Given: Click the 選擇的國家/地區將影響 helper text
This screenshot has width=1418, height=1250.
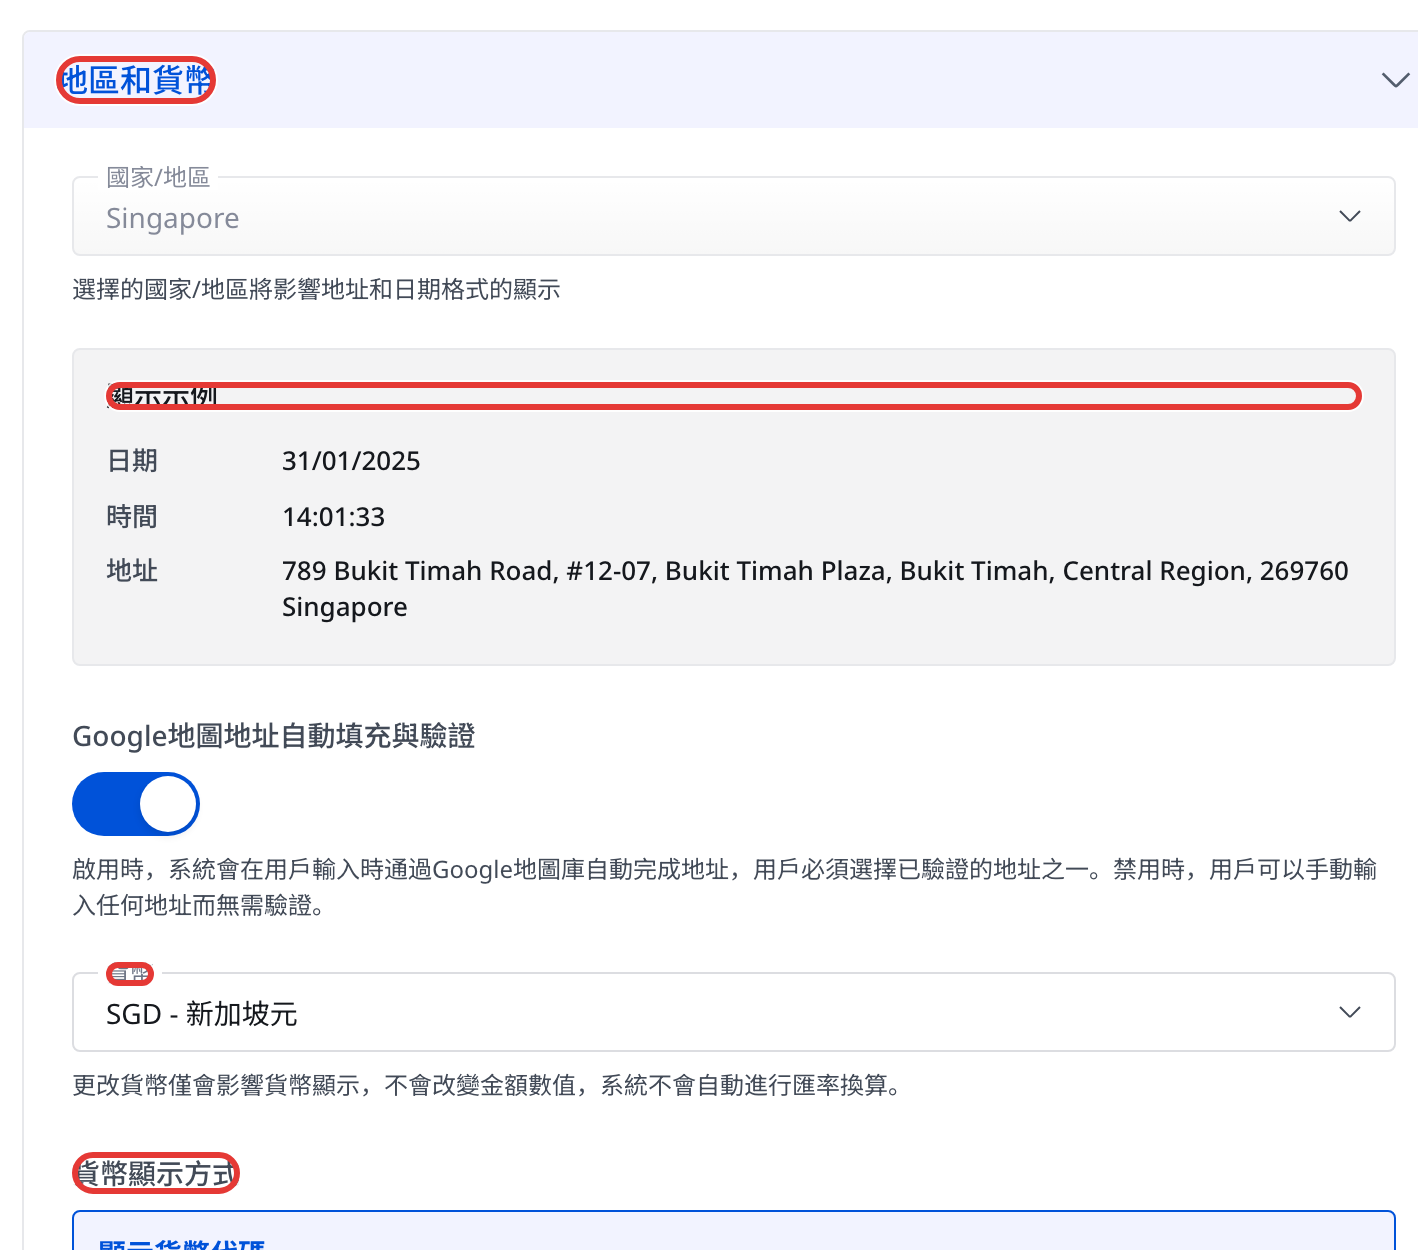Looking at the screenshot, I should [316, 290].
